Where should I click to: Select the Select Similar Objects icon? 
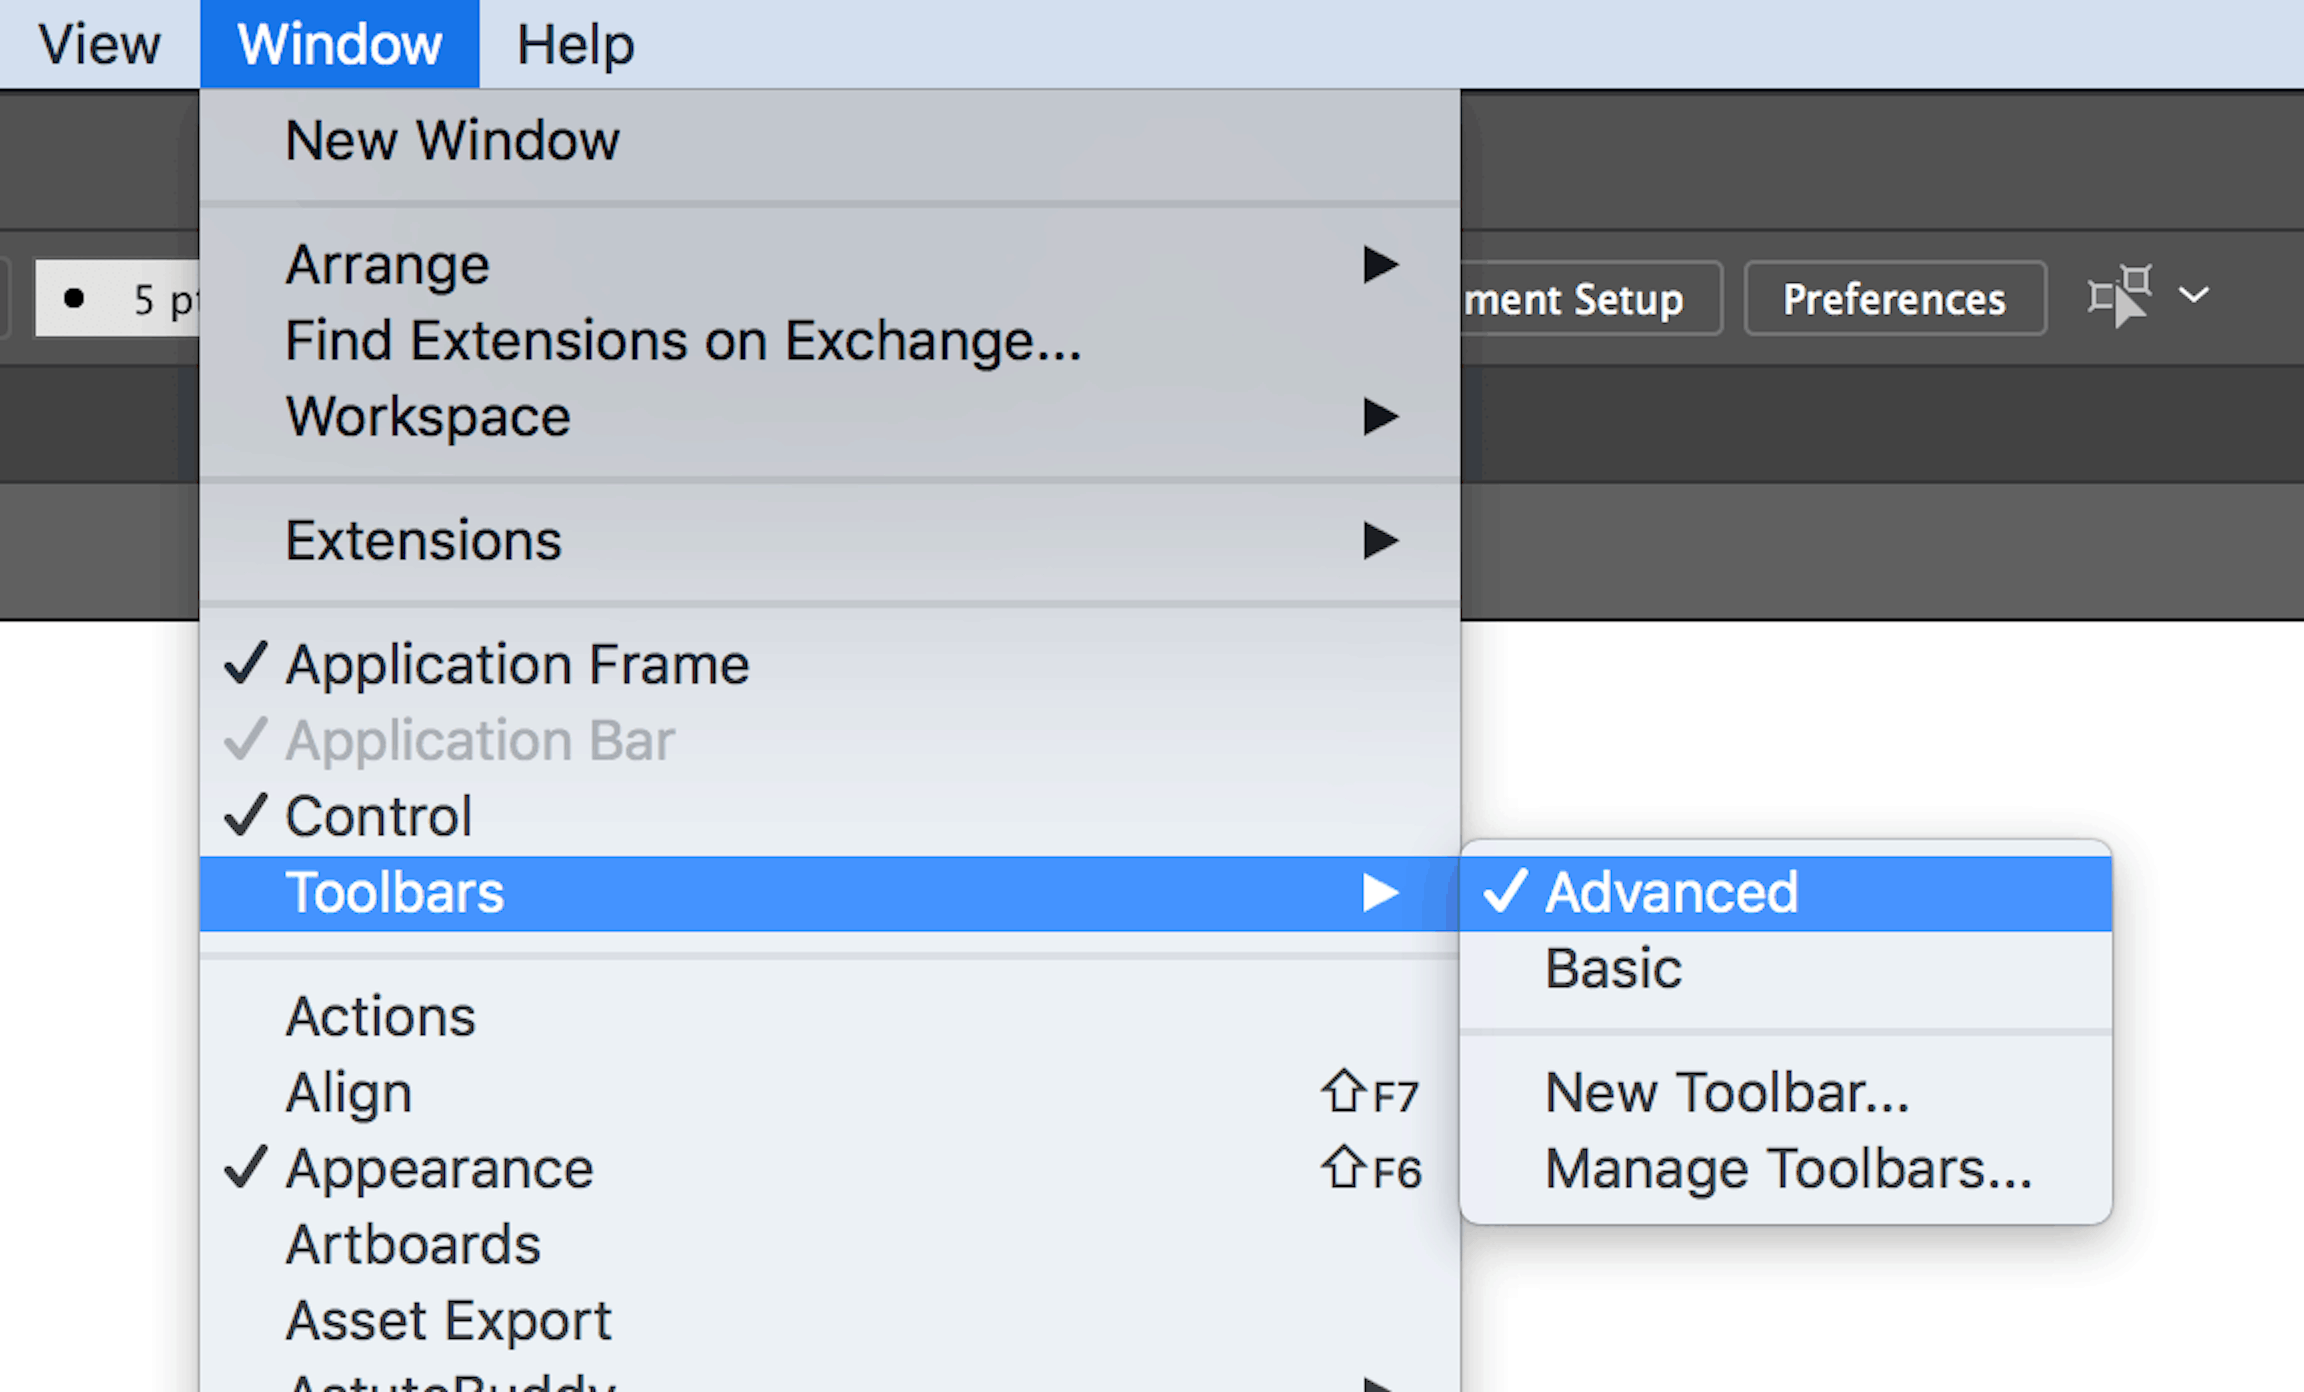(2117, 294)
